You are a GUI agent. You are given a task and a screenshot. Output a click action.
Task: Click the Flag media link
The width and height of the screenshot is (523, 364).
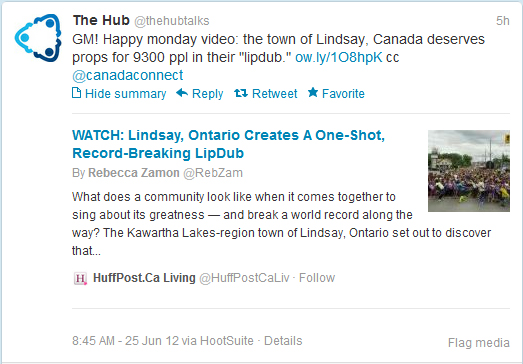point(479,343)
